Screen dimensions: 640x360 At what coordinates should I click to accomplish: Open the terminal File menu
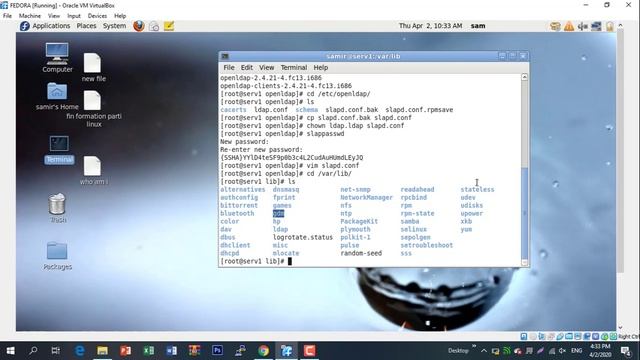point(229,68)
